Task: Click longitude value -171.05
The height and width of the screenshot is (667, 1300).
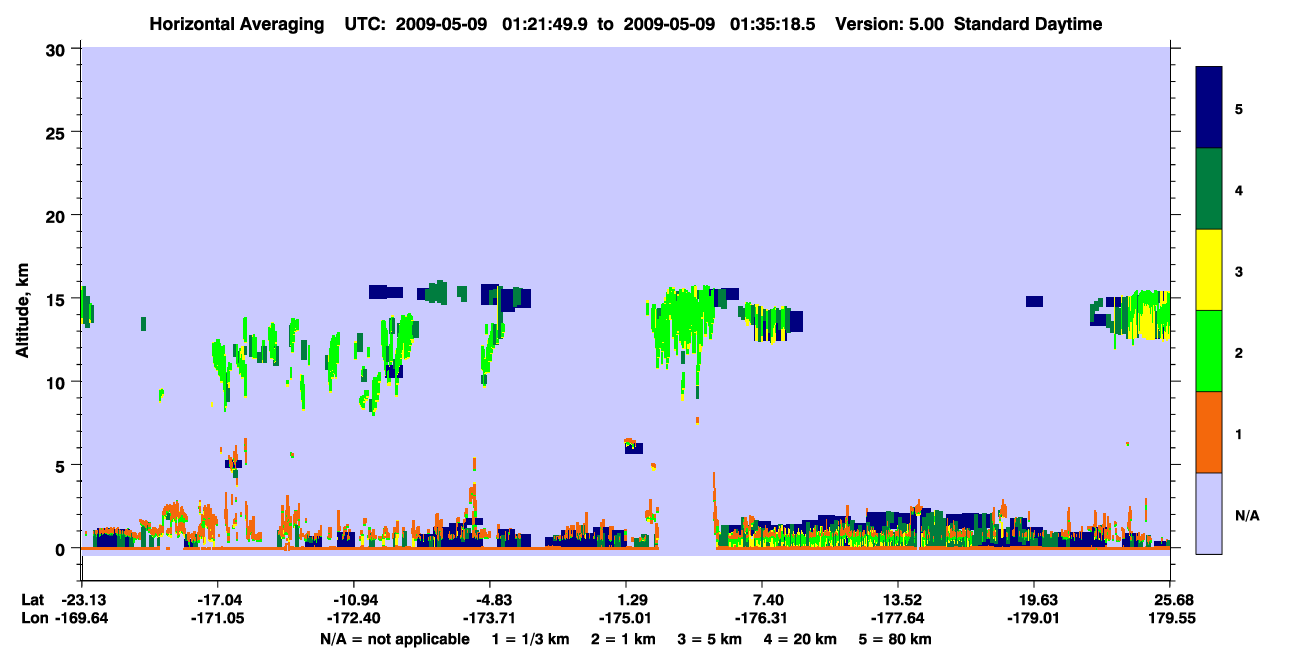Action: point(218,619)
